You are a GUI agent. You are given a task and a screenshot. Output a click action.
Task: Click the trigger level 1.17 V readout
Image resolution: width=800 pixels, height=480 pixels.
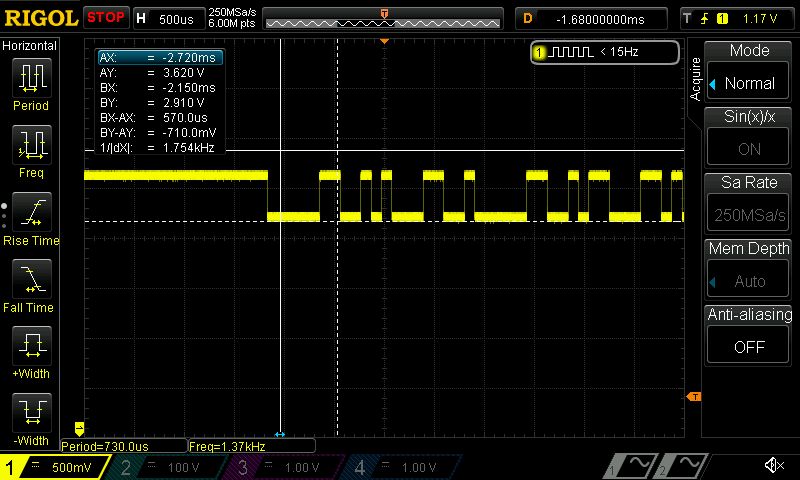coord(760,19)
